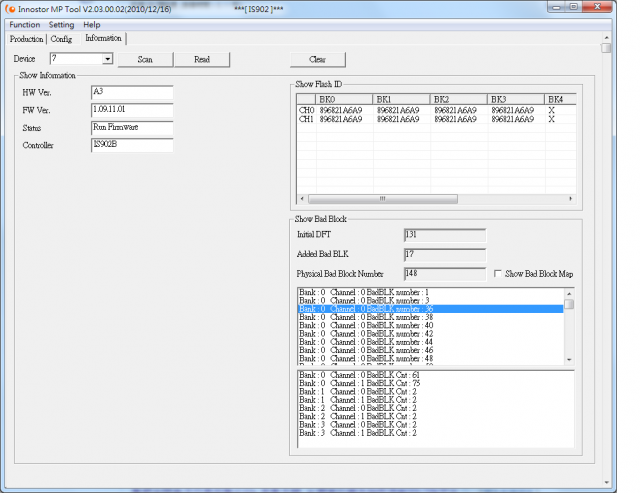The height and width of the screenshot is (493, 640).
Task: Click the bad block list scrollbar thumb
Action: point(569,304)
